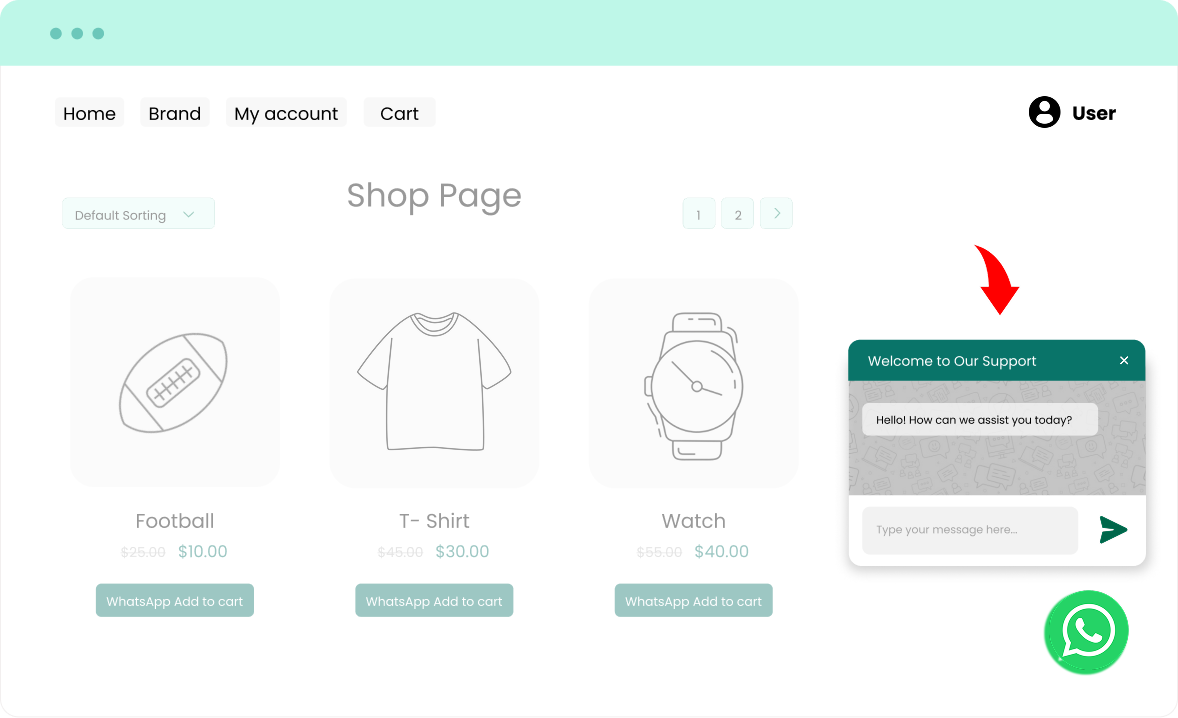Open the Cart menu item
This screenshot has height=718, width=1178.
click(400, 113)
